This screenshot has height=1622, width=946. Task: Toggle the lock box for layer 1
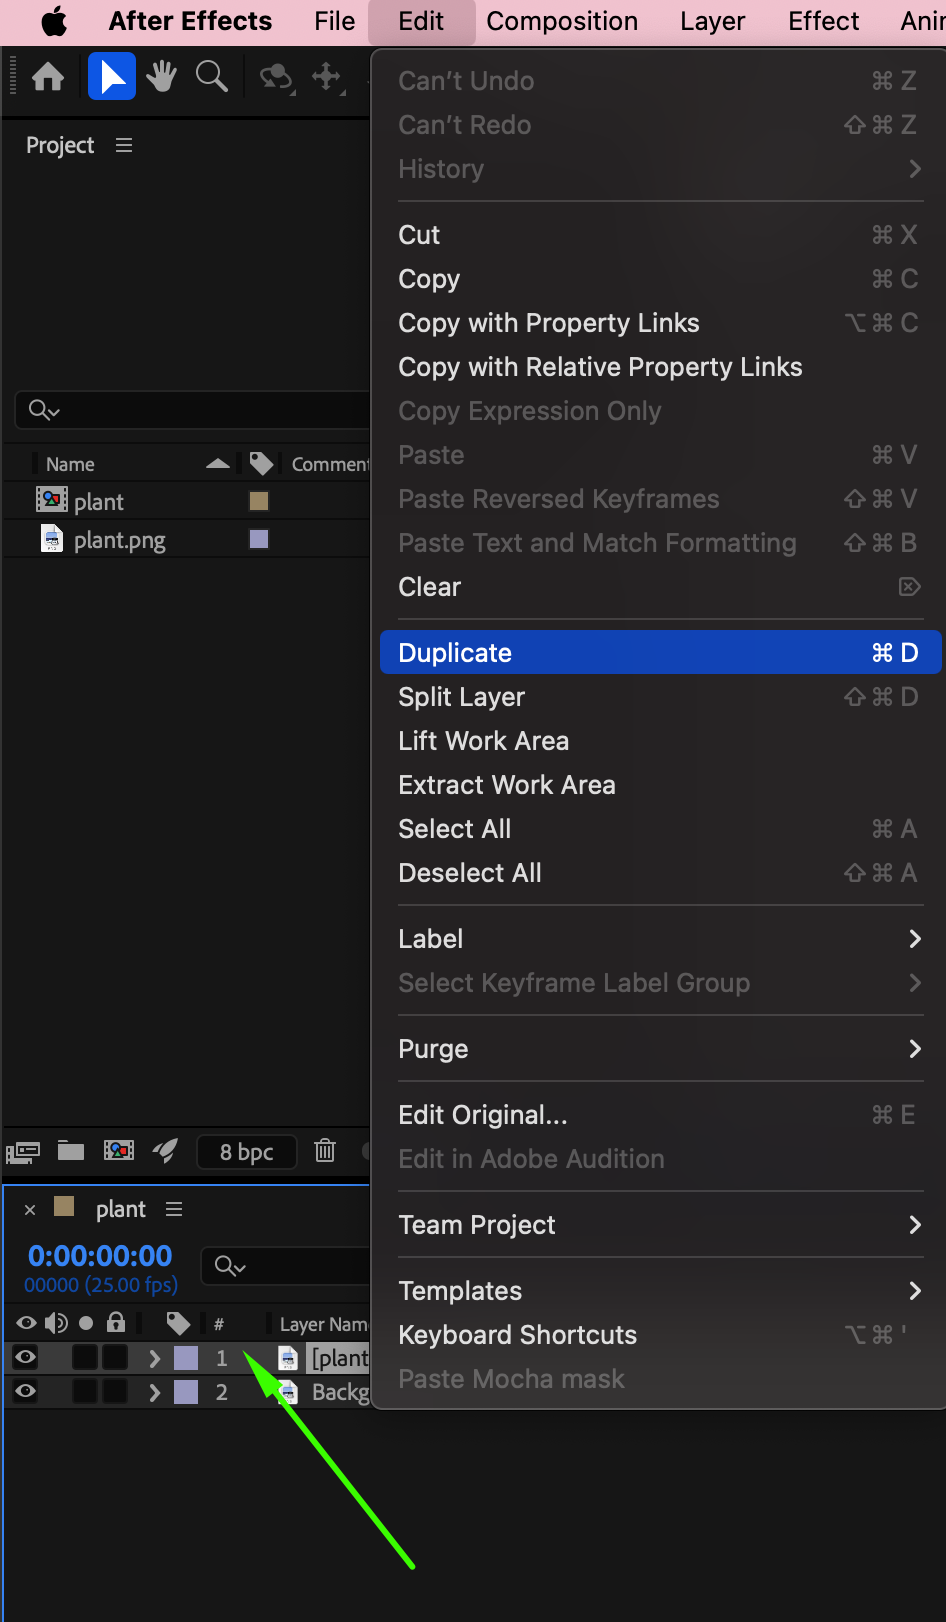tap(116, 1357)
